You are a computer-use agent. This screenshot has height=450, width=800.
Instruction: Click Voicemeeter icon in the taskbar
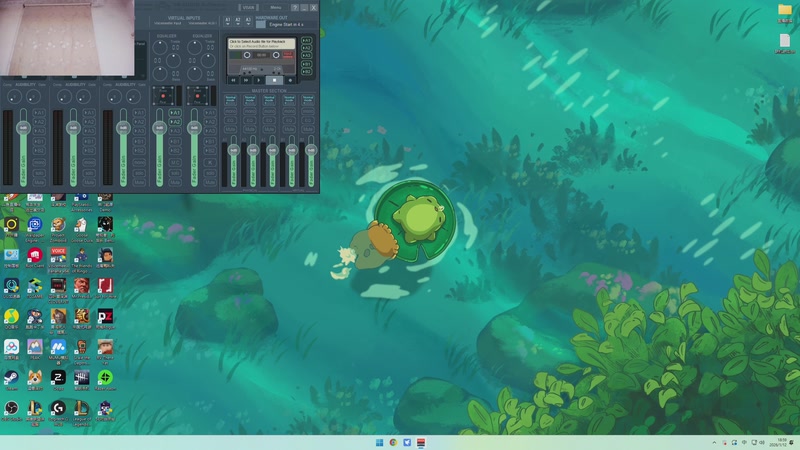click(421, 442)
